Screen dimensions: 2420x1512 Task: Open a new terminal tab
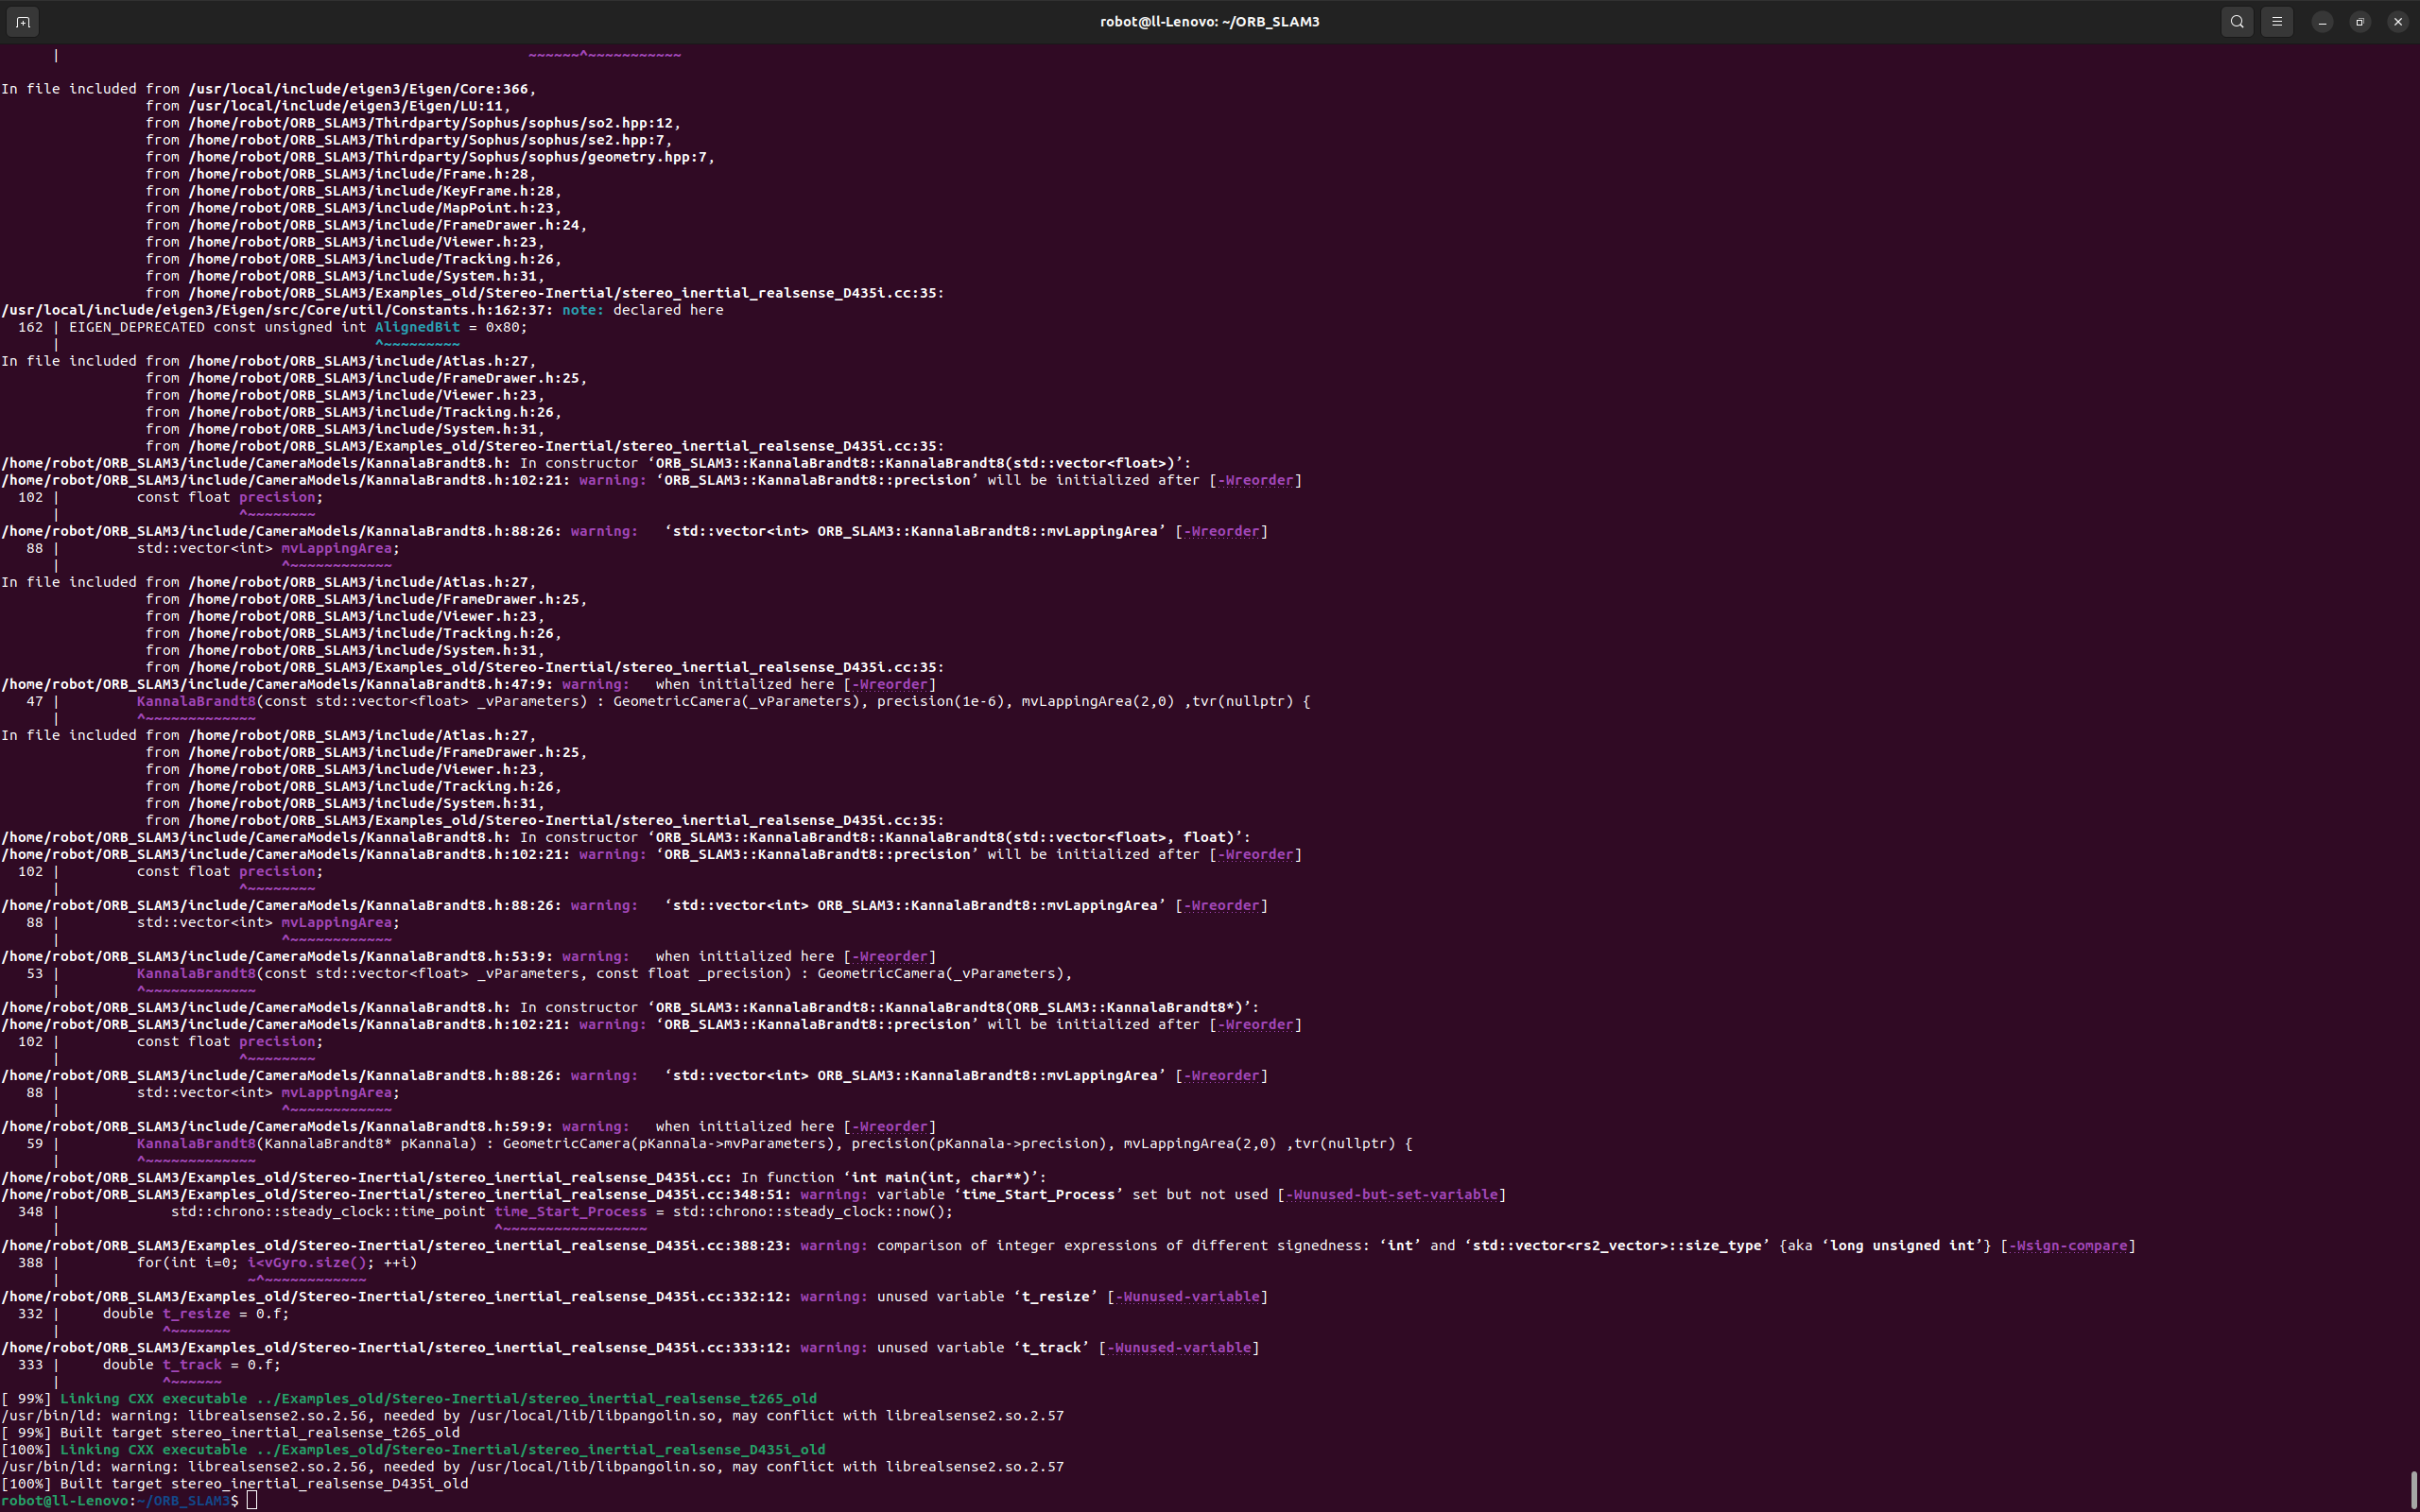23,21
